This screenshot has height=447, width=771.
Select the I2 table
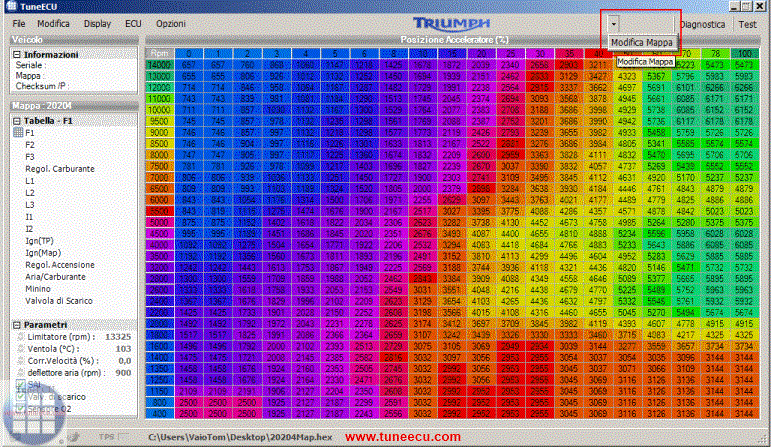29,229
